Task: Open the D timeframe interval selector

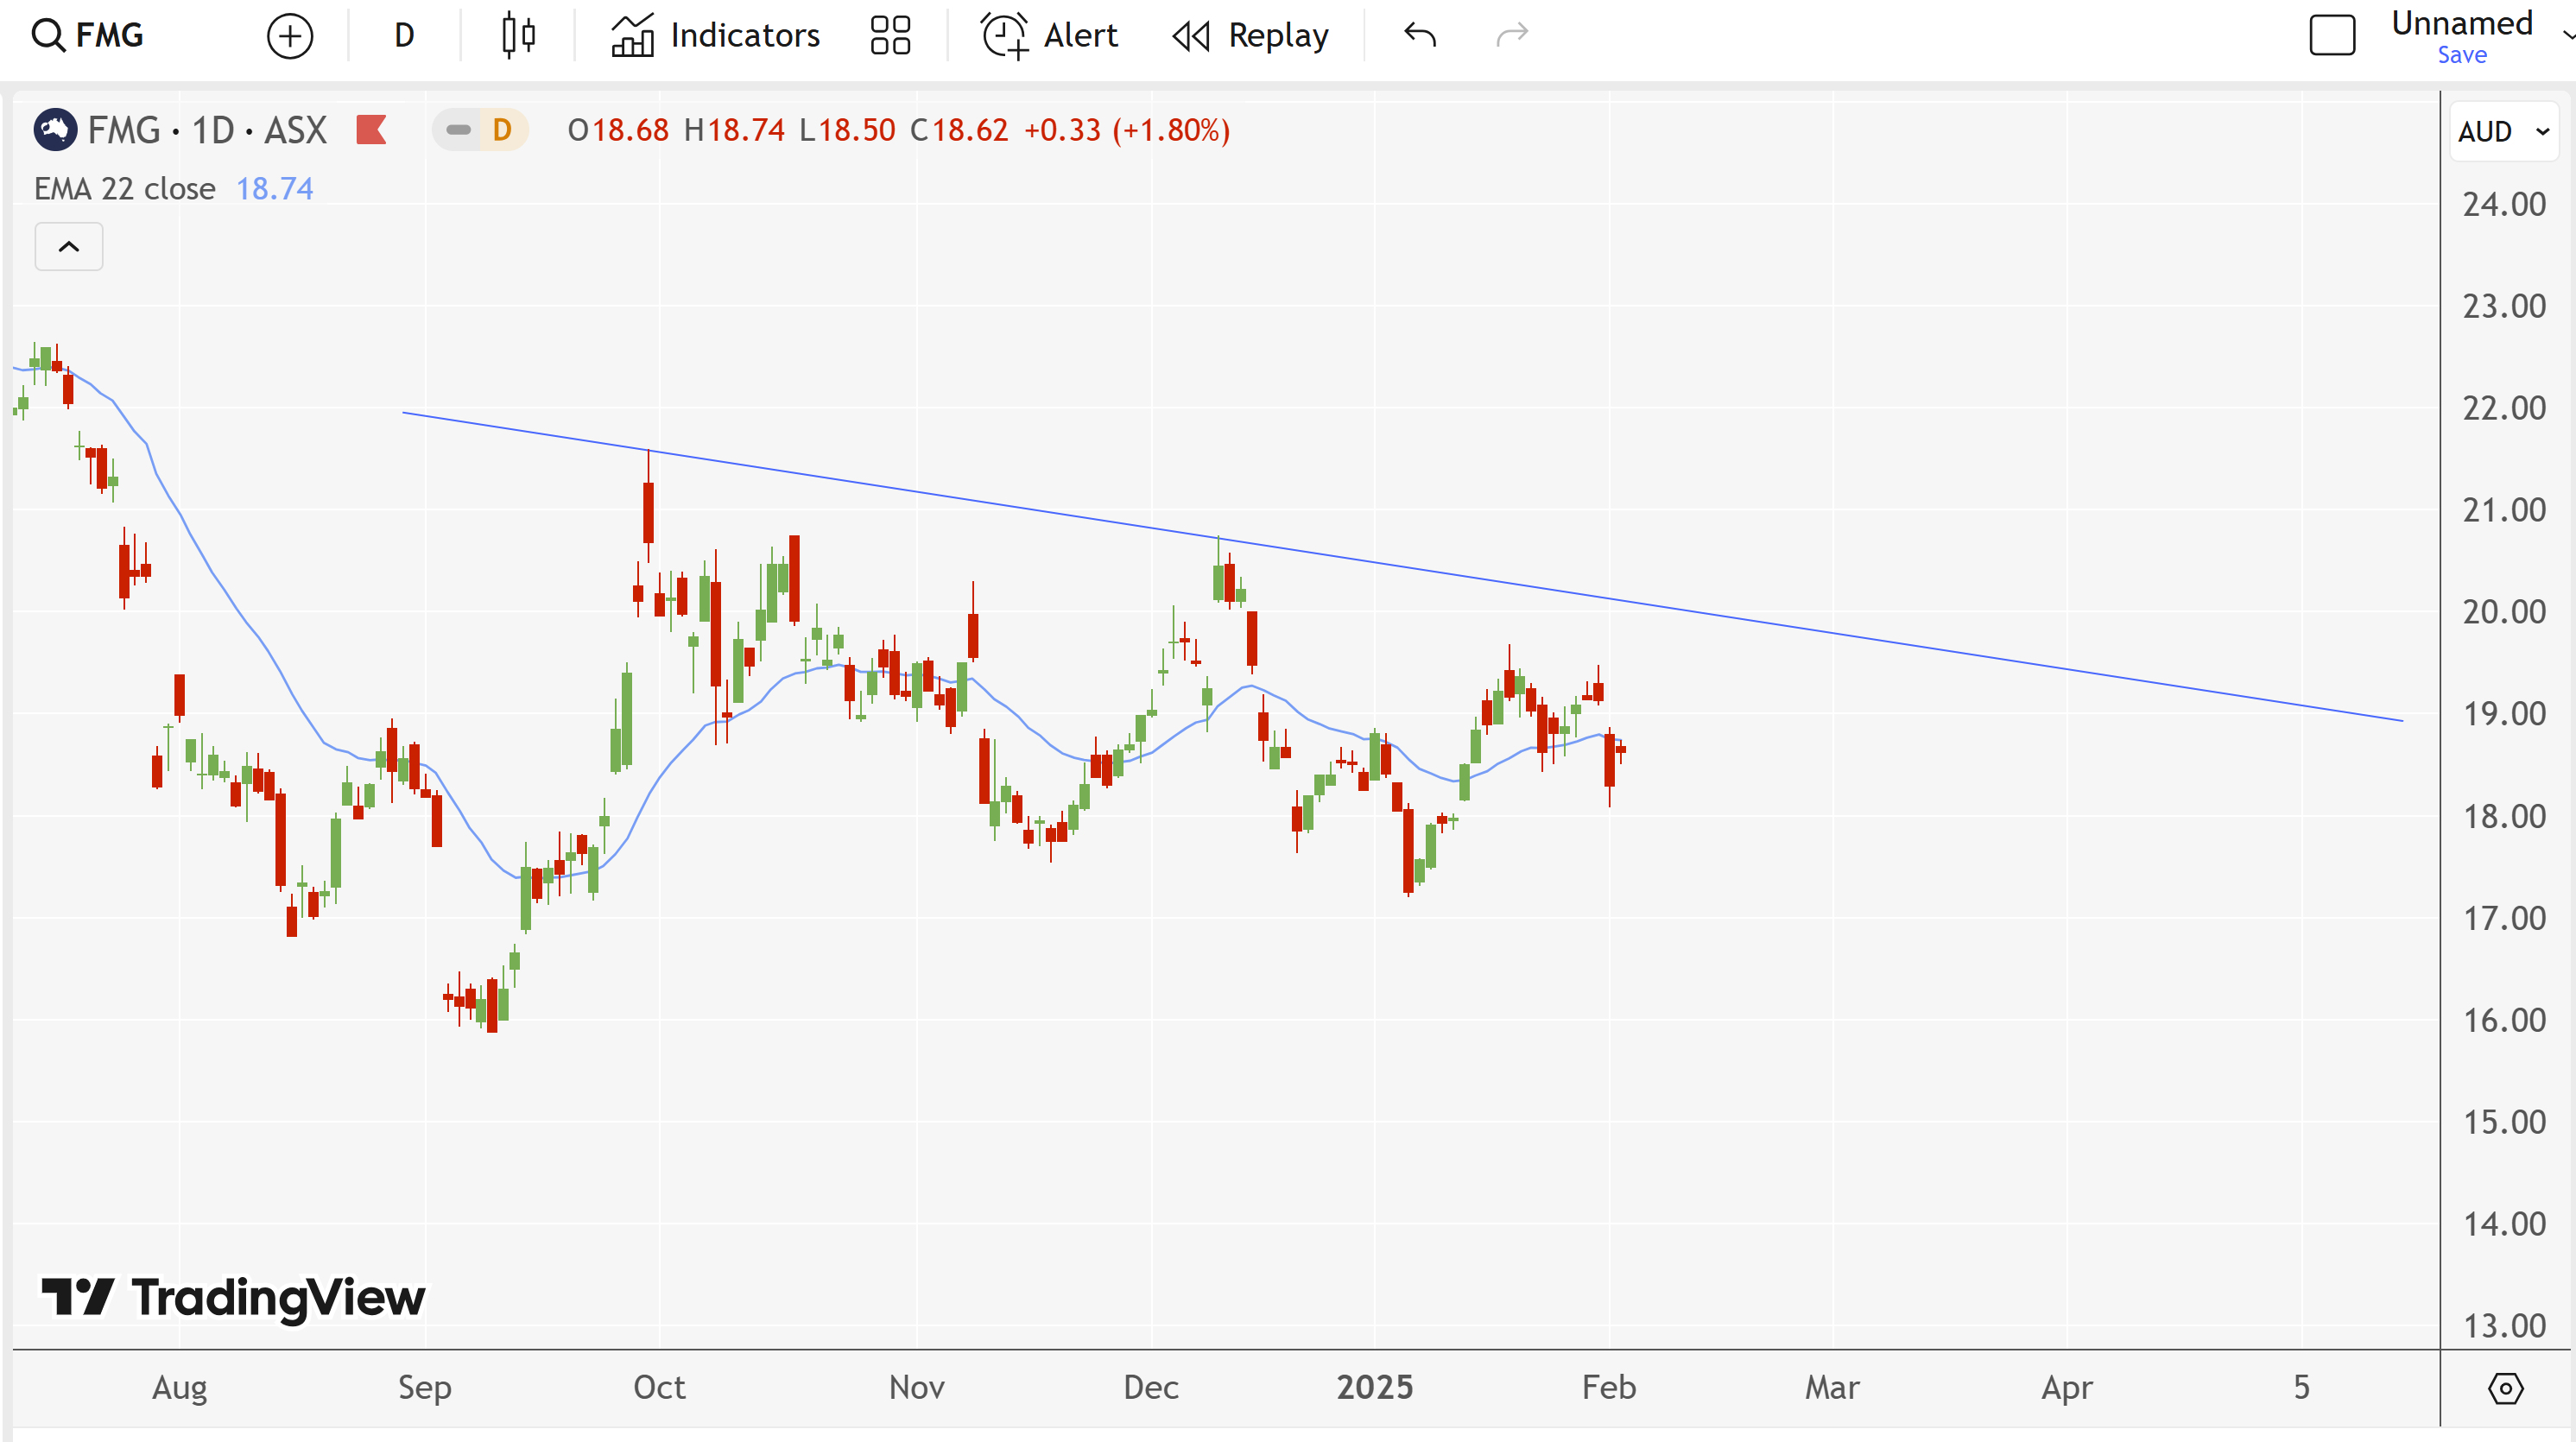Action: [404, 36]
